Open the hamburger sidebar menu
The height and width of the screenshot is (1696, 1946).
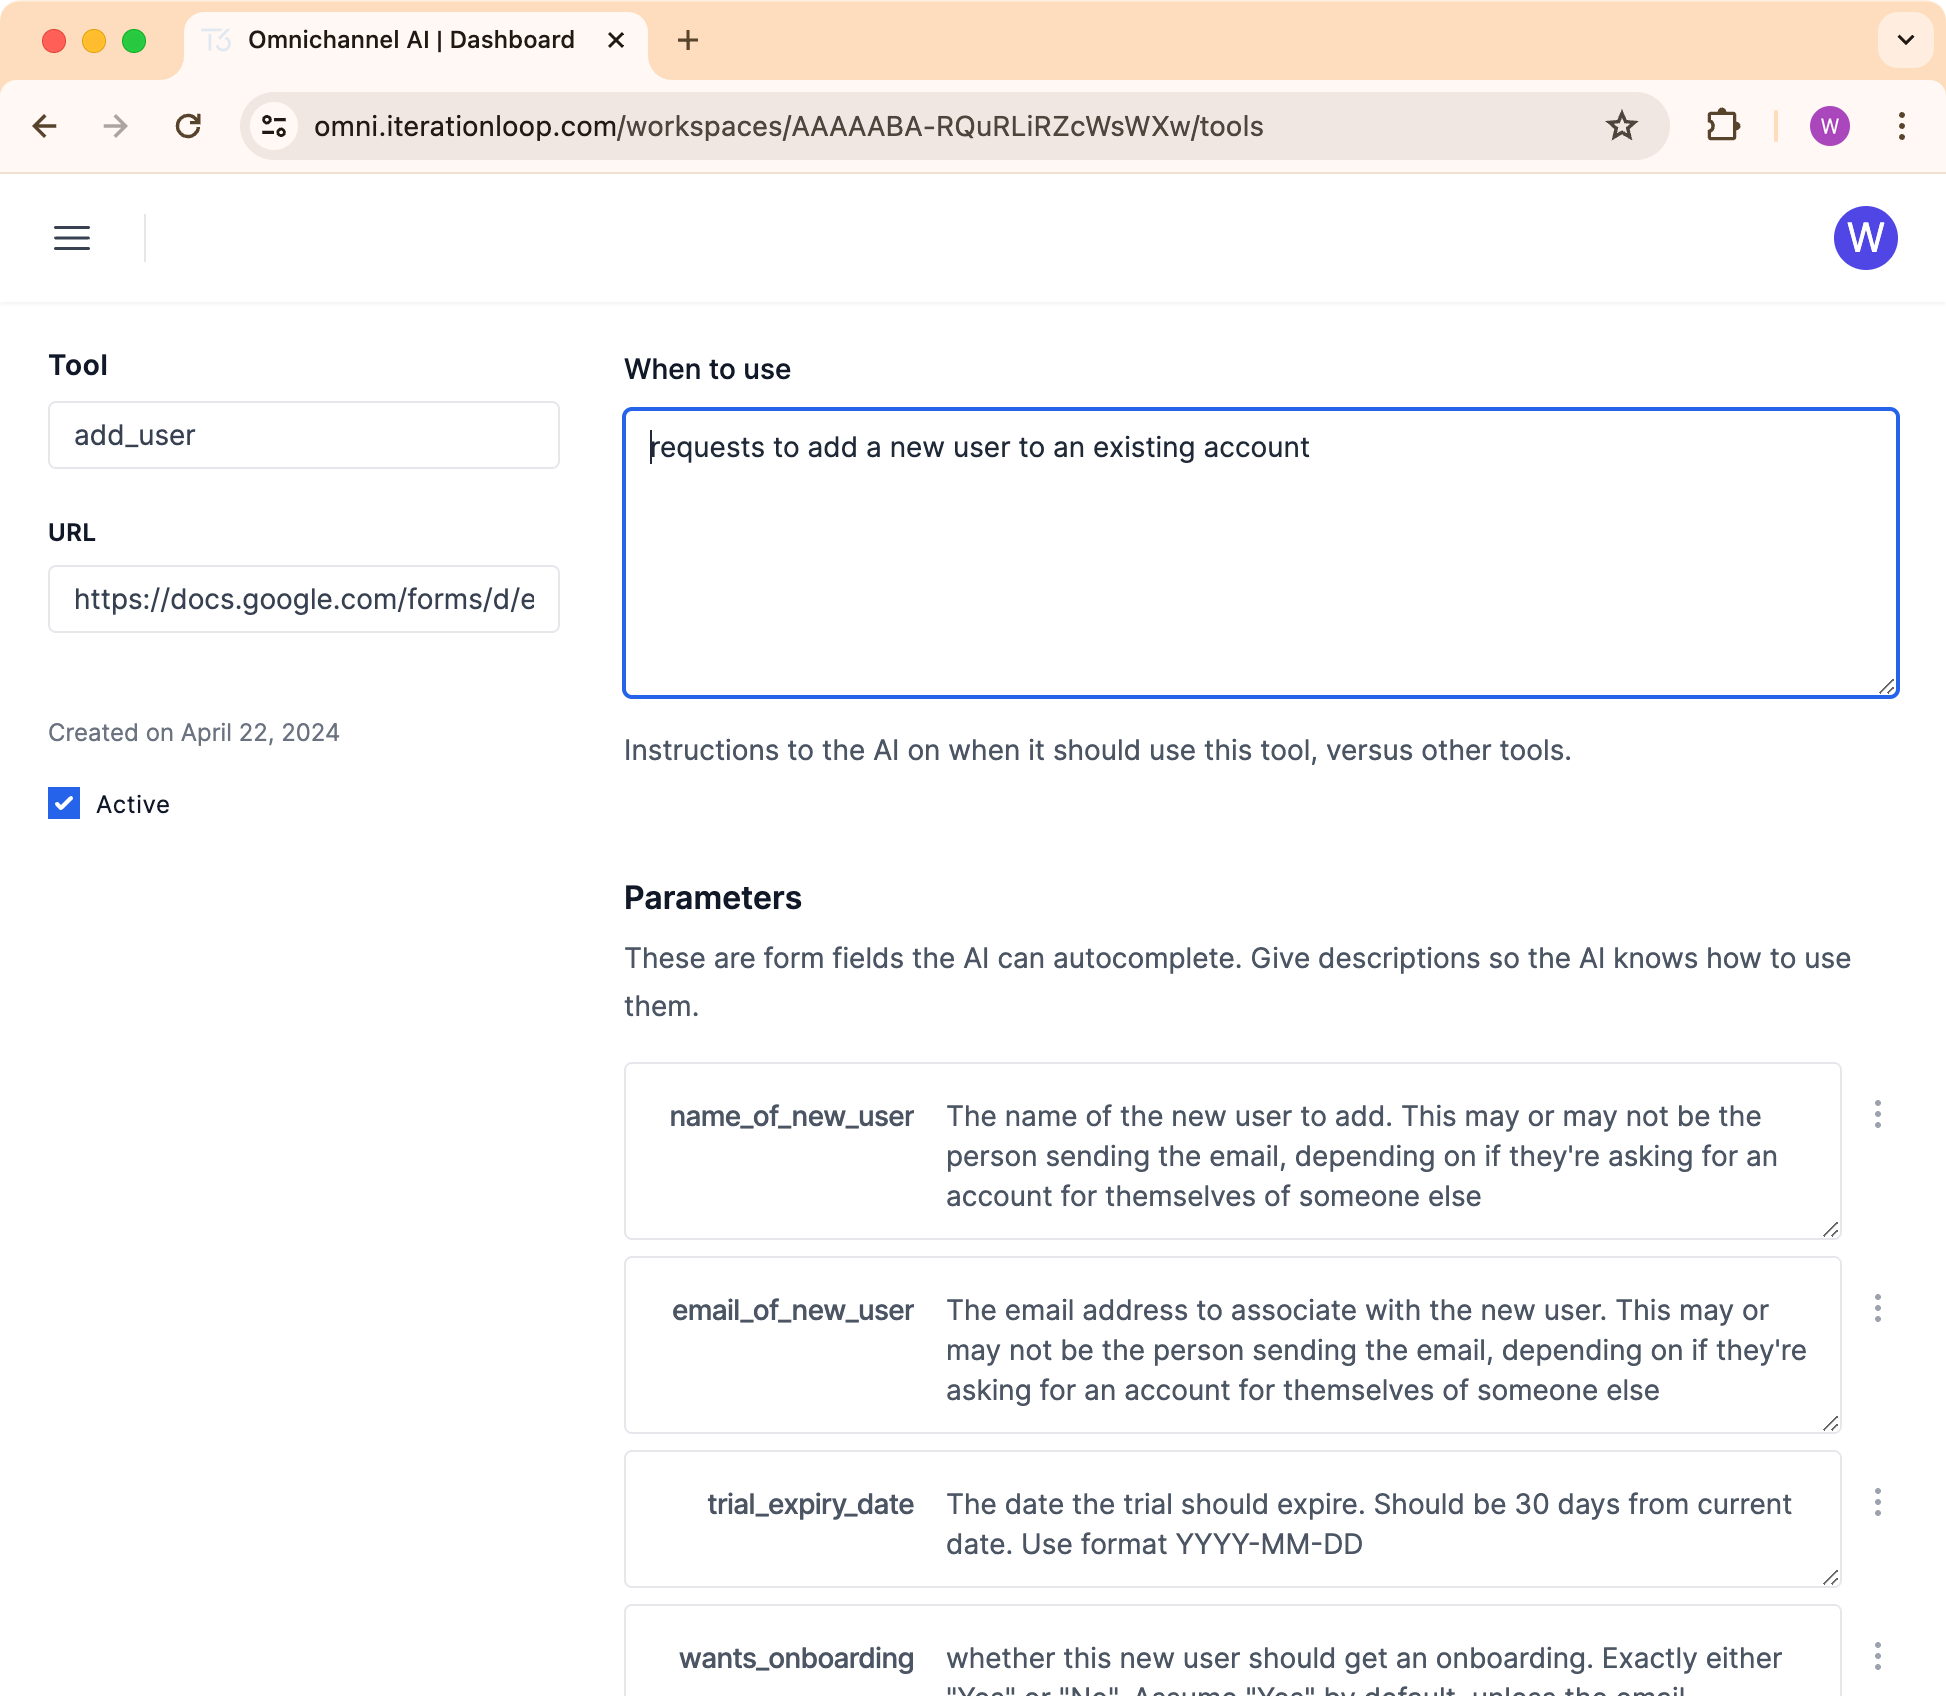(x=72, y=238)
